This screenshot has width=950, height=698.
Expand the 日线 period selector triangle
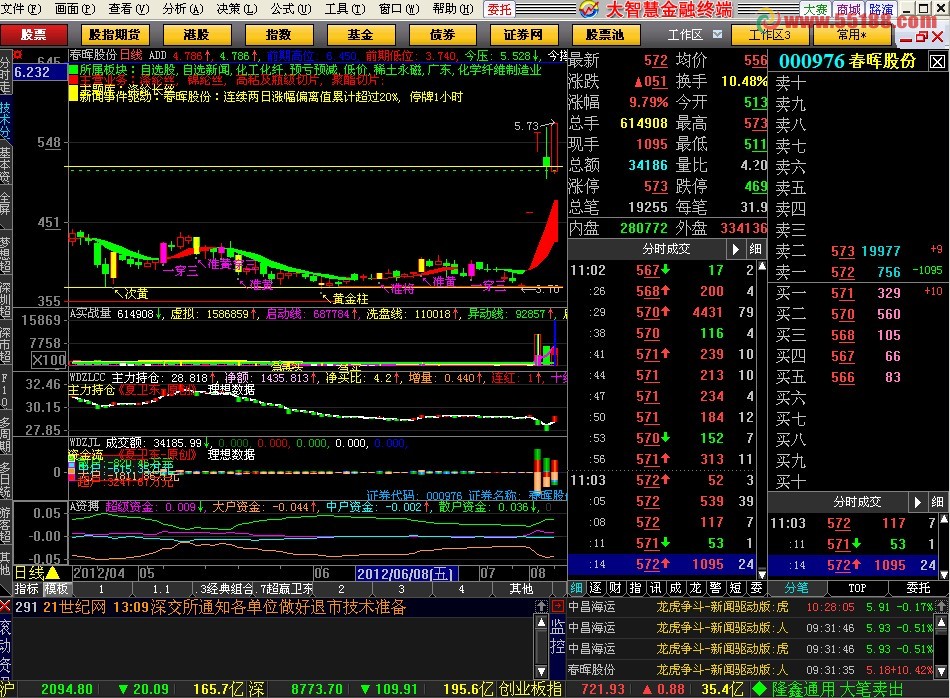[53, 573]
